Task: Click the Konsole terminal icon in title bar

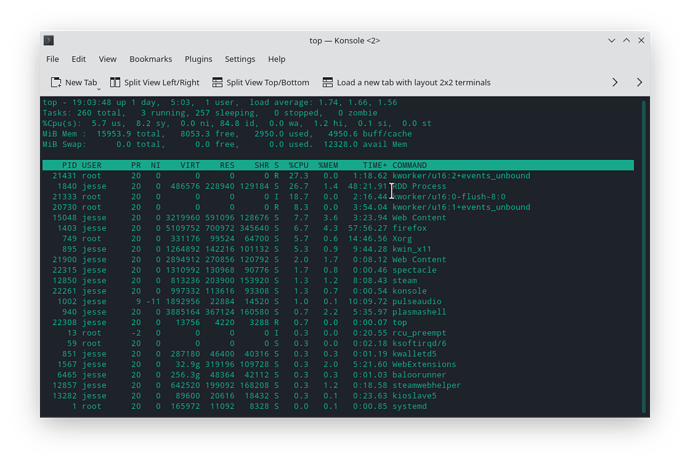Action: 49,40
